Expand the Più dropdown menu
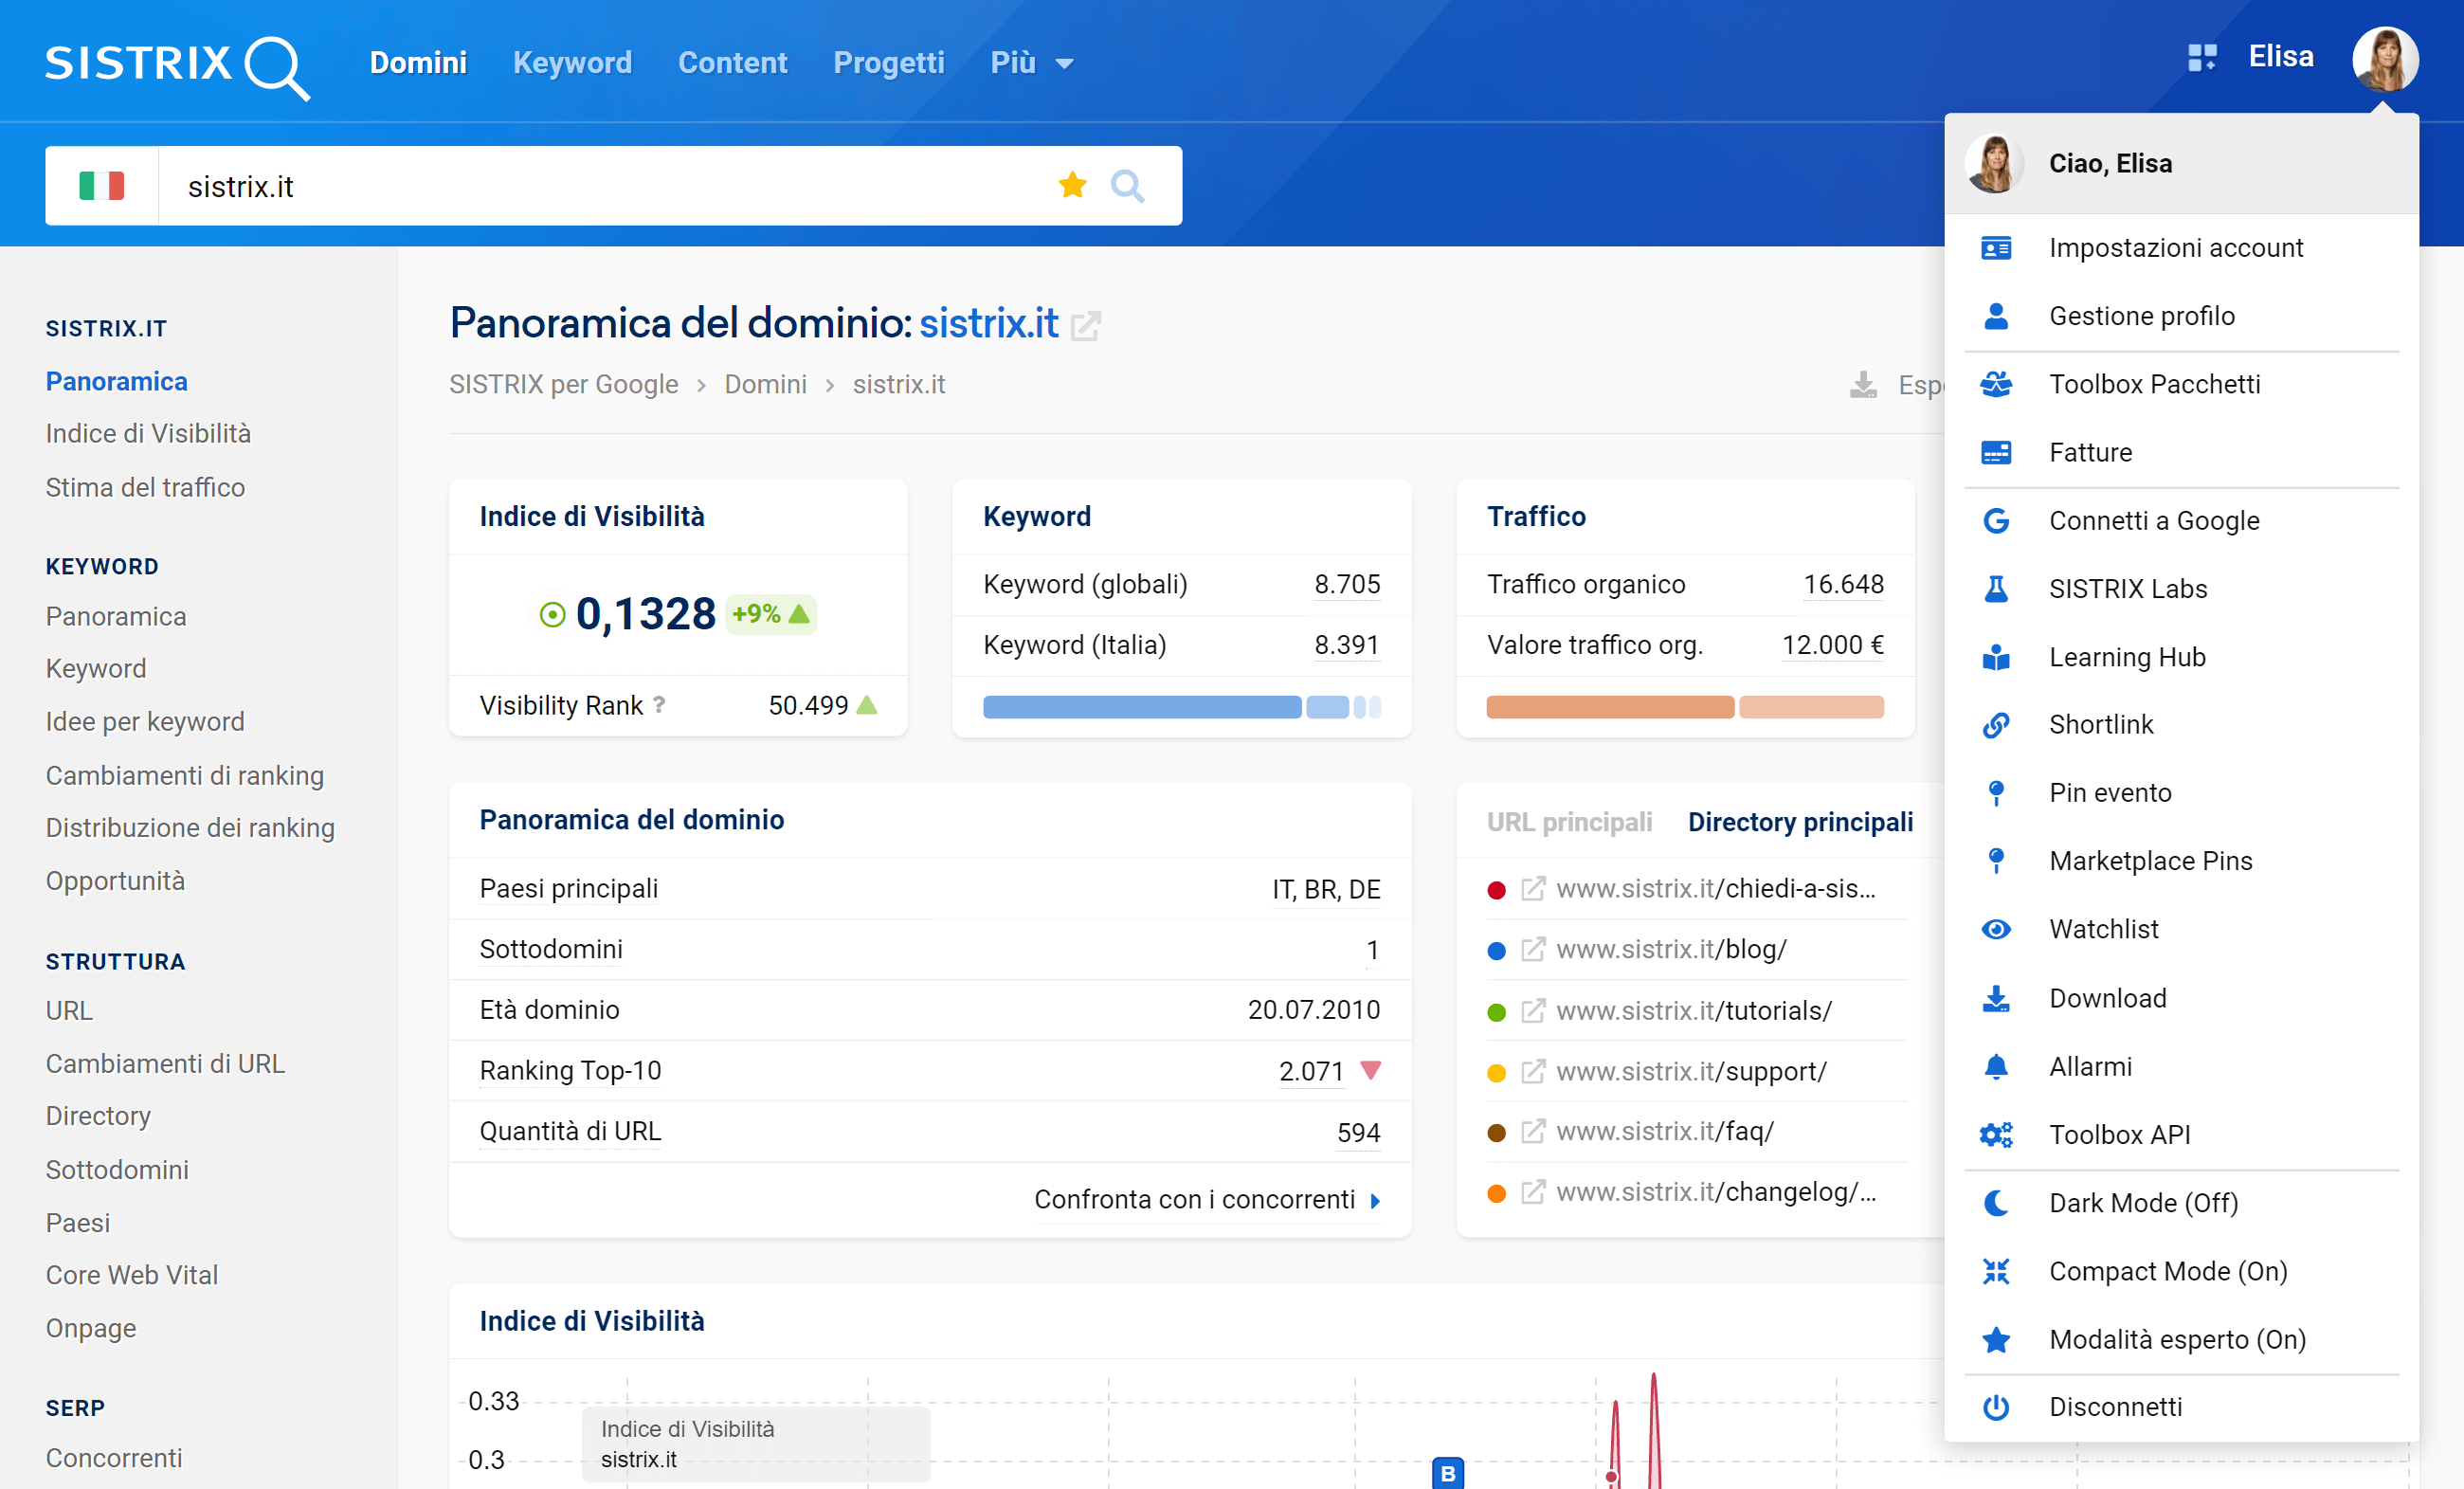 [1032, 63]
